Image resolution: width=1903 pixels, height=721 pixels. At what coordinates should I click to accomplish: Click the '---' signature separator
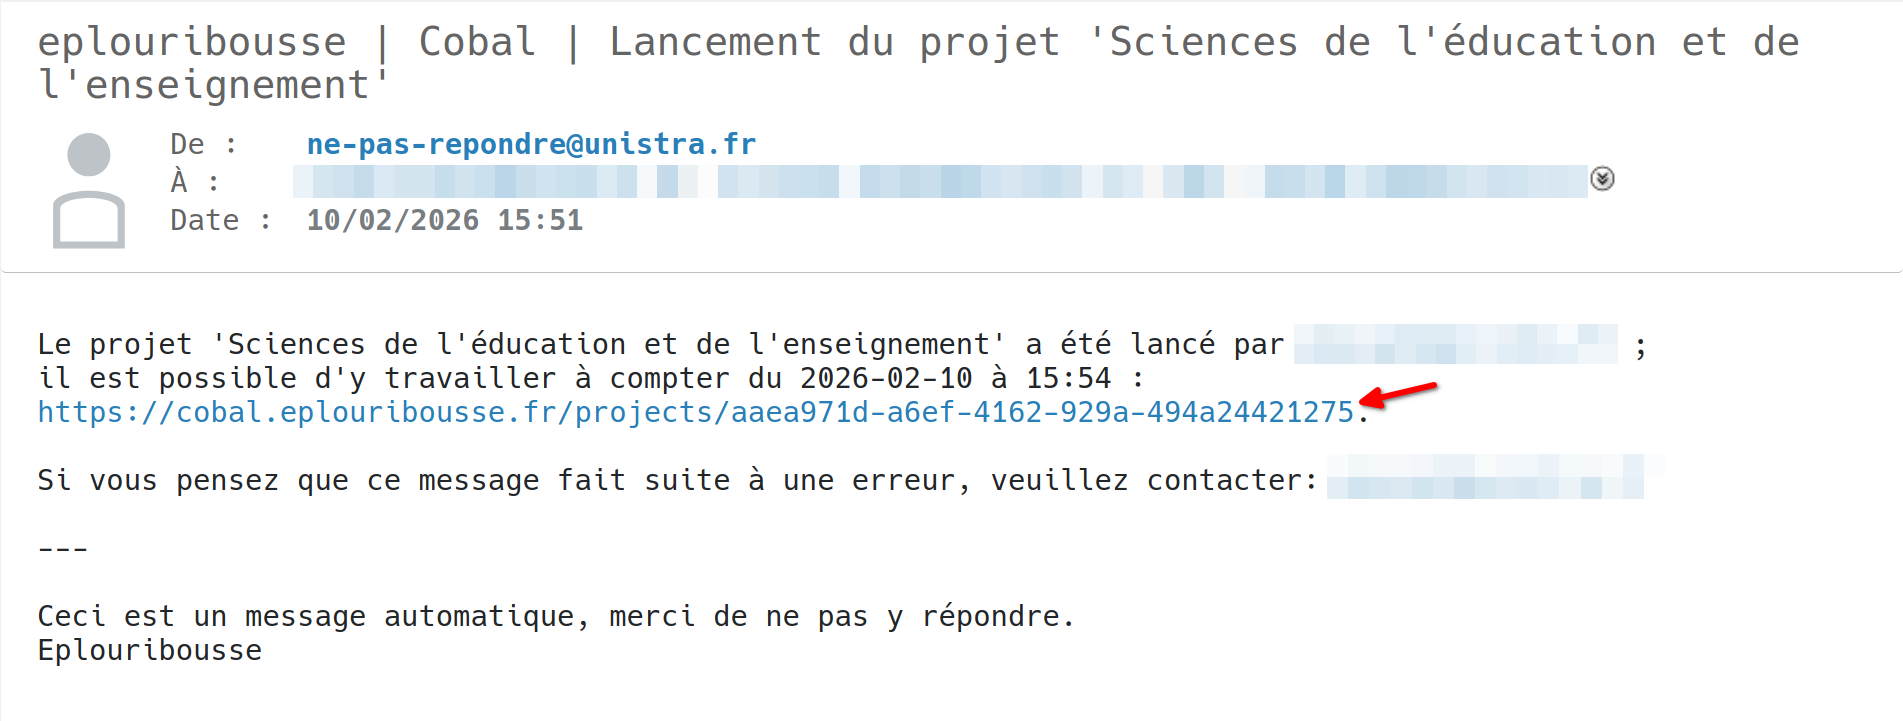click(x=62, y=549)
